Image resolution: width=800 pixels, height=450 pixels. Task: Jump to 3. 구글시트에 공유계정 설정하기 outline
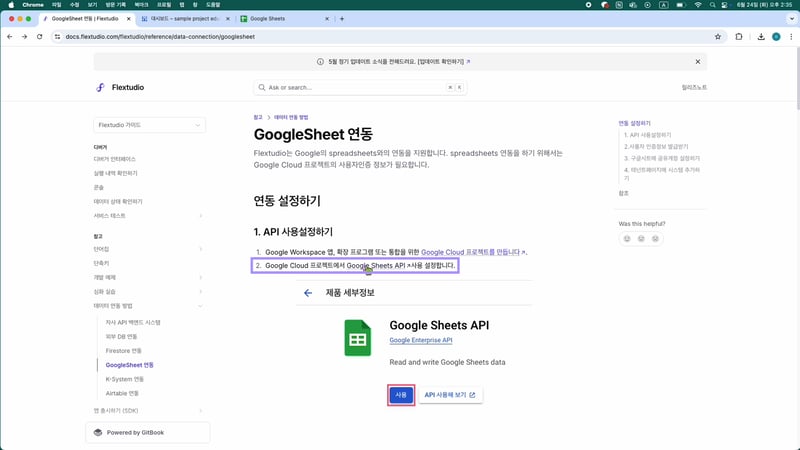662,158
